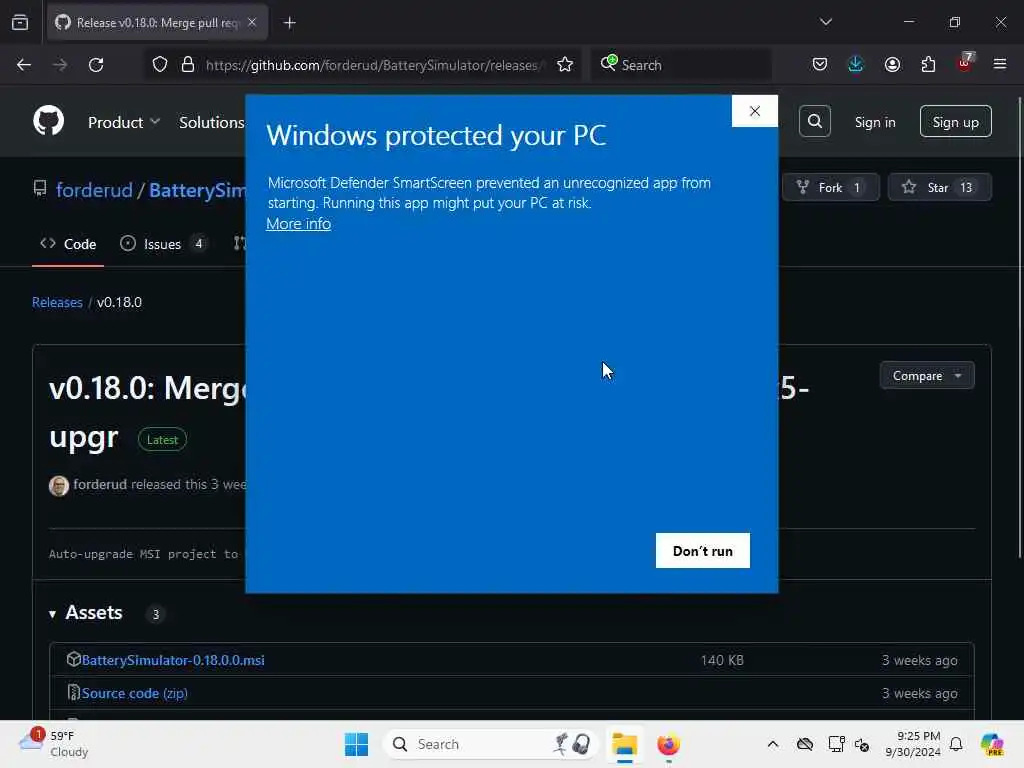Open the Copilot preview icon in taskbar
The height and width of the screenshot is (768, 1024).
(992, 744)
